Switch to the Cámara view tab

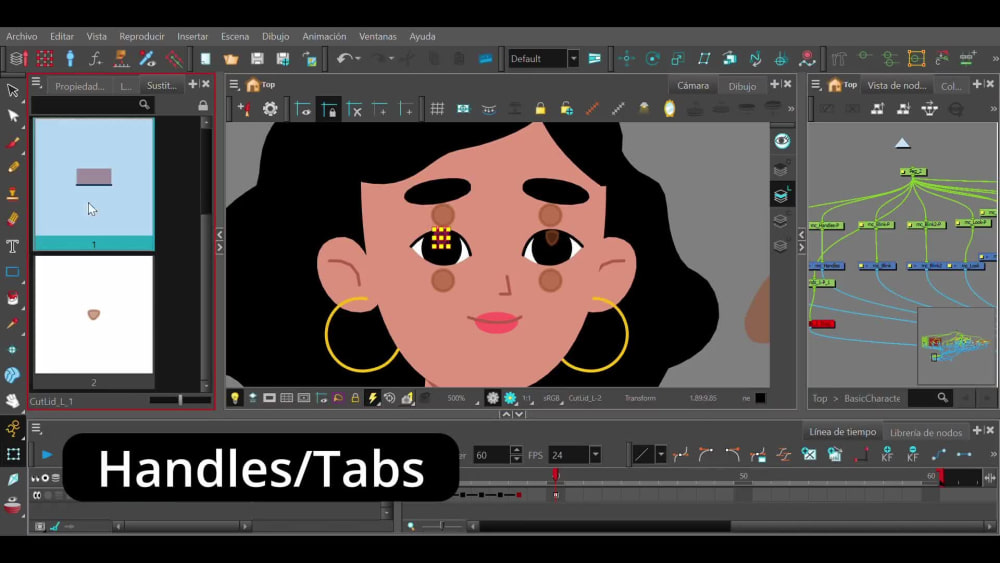pyautogui.click(x=693, y=85)
